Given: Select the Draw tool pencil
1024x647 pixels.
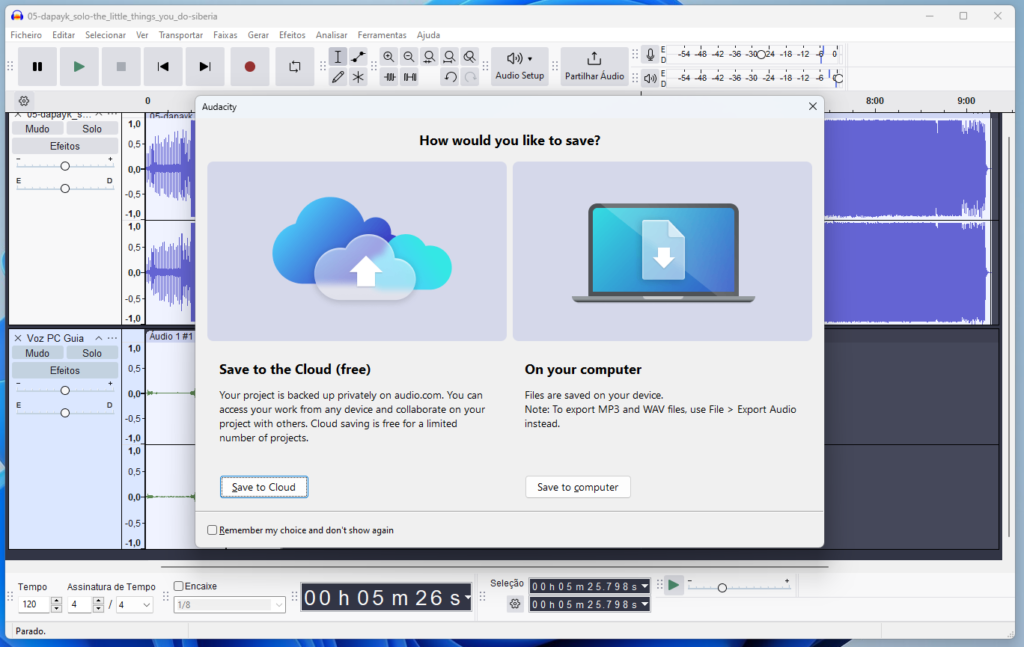Looking at the screenshot, I should click(x=338, y=76).
